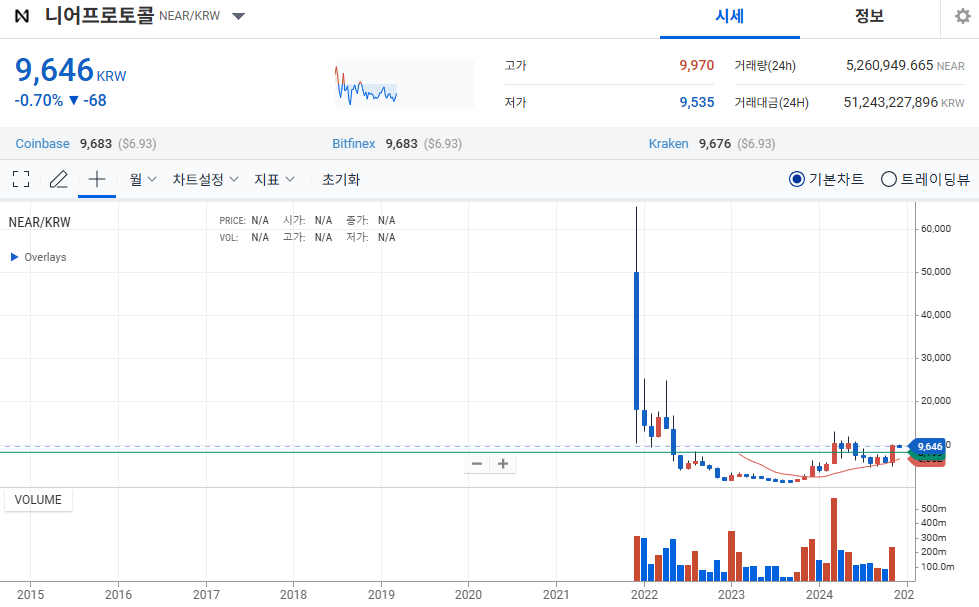Open the market selector arrow next to NEAR/KRW

tap(239, 16)
